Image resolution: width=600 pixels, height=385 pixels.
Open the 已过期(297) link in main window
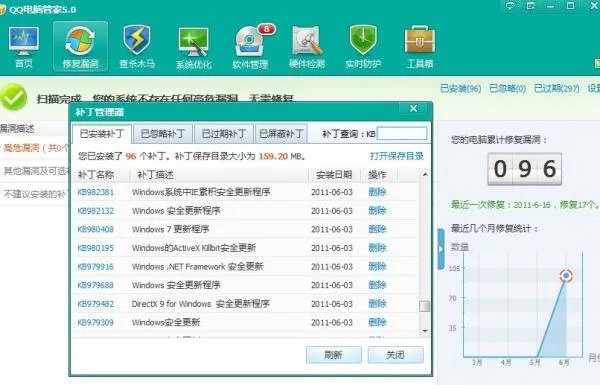pos(556,89)
